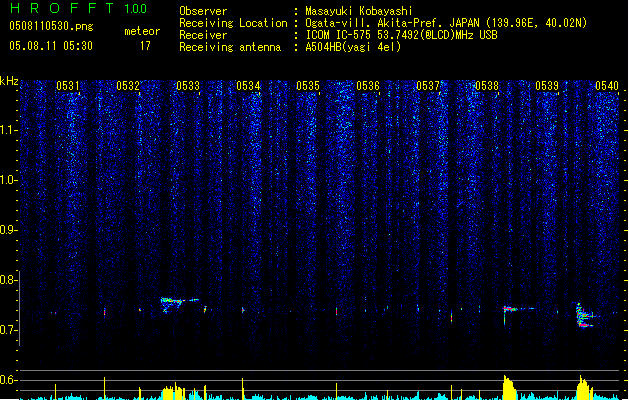The width and height of the screenshot is (629, 400).
Task: Click the meteor echo near 0533
Action: point(179,304)
